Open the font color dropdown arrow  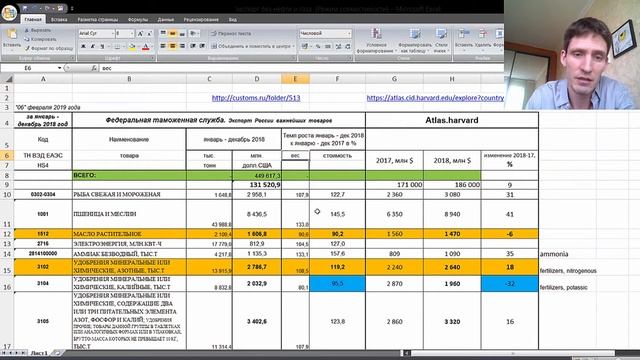point(151,47)
